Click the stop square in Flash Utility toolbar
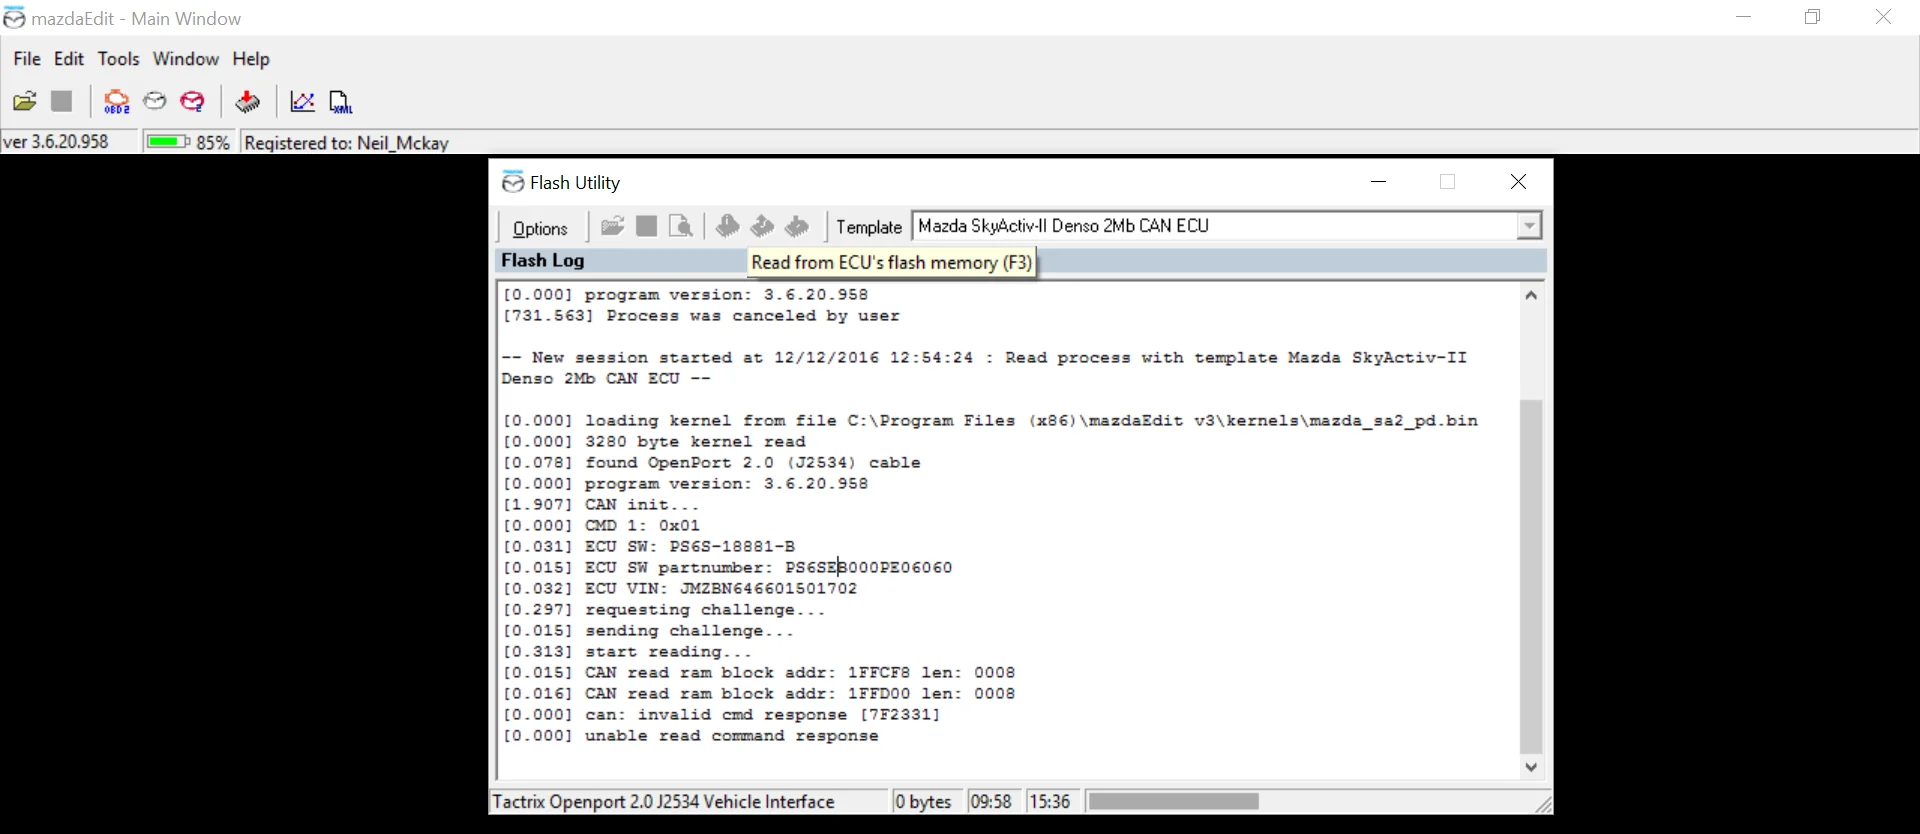Viewport: 1920px width, 834px height. (647, 226)
